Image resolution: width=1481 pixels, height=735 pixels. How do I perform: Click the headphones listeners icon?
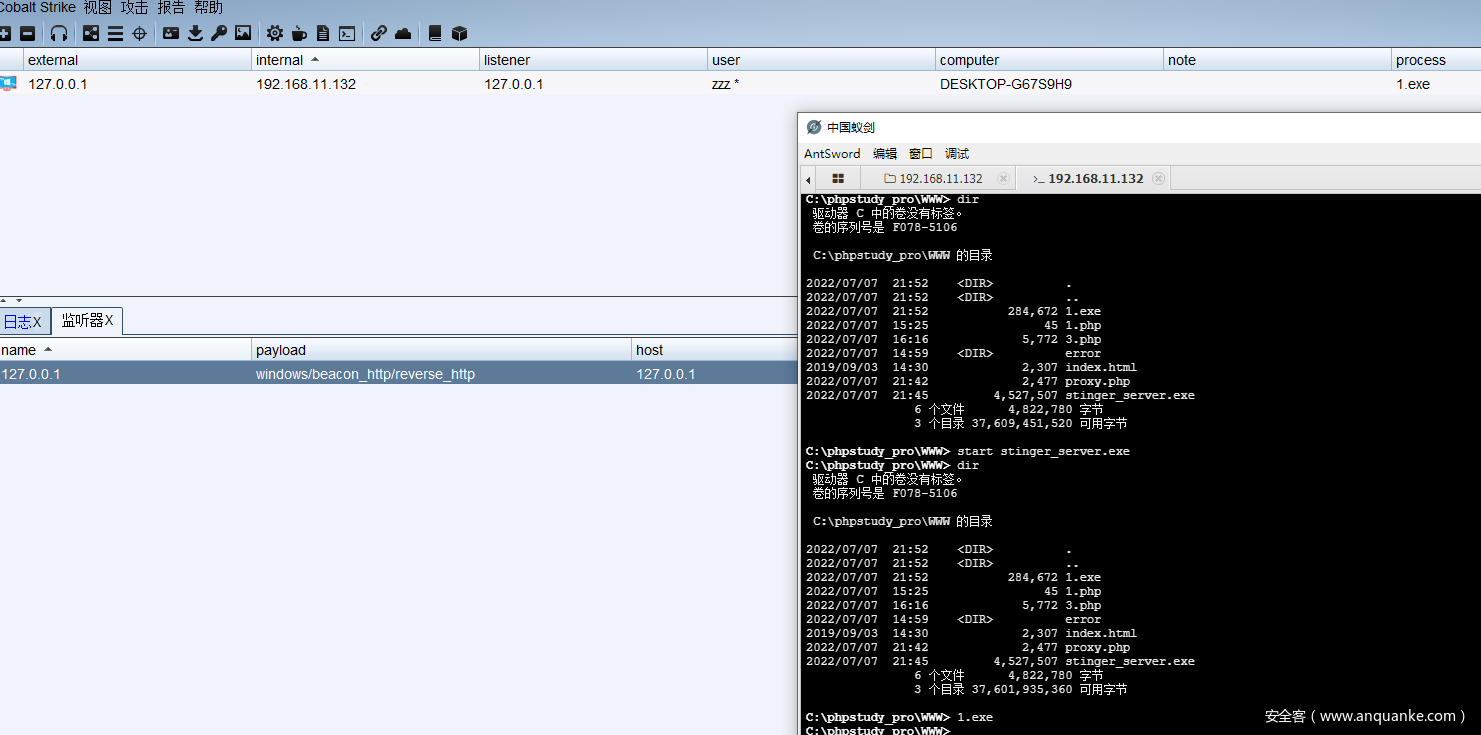click(59, 33)
